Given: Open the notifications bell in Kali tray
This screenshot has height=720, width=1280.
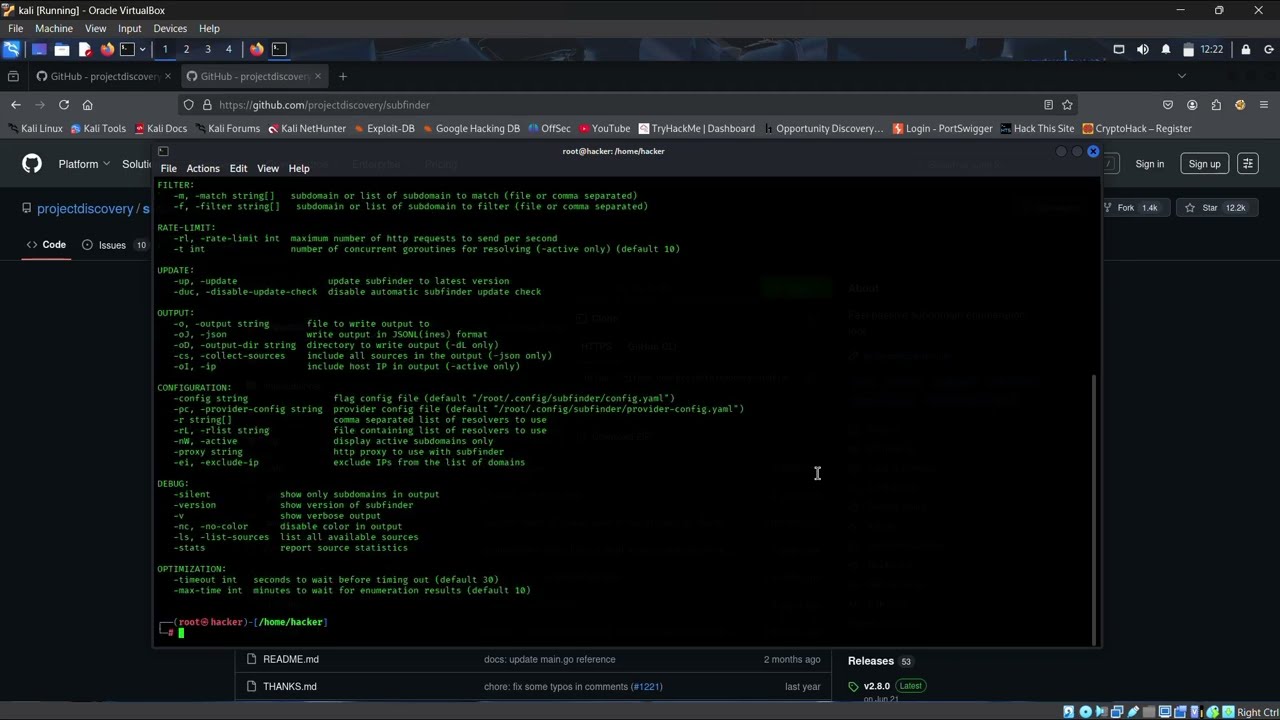Looking at the screenshot, I should pos(1166,49).
